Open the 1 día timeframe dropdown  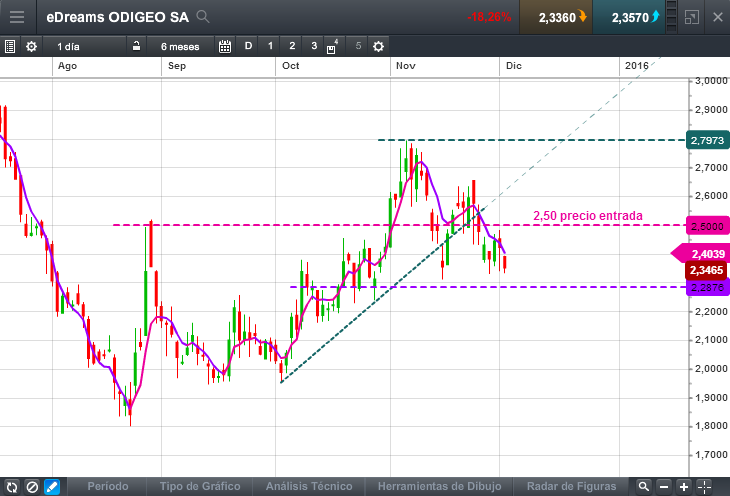84,47
